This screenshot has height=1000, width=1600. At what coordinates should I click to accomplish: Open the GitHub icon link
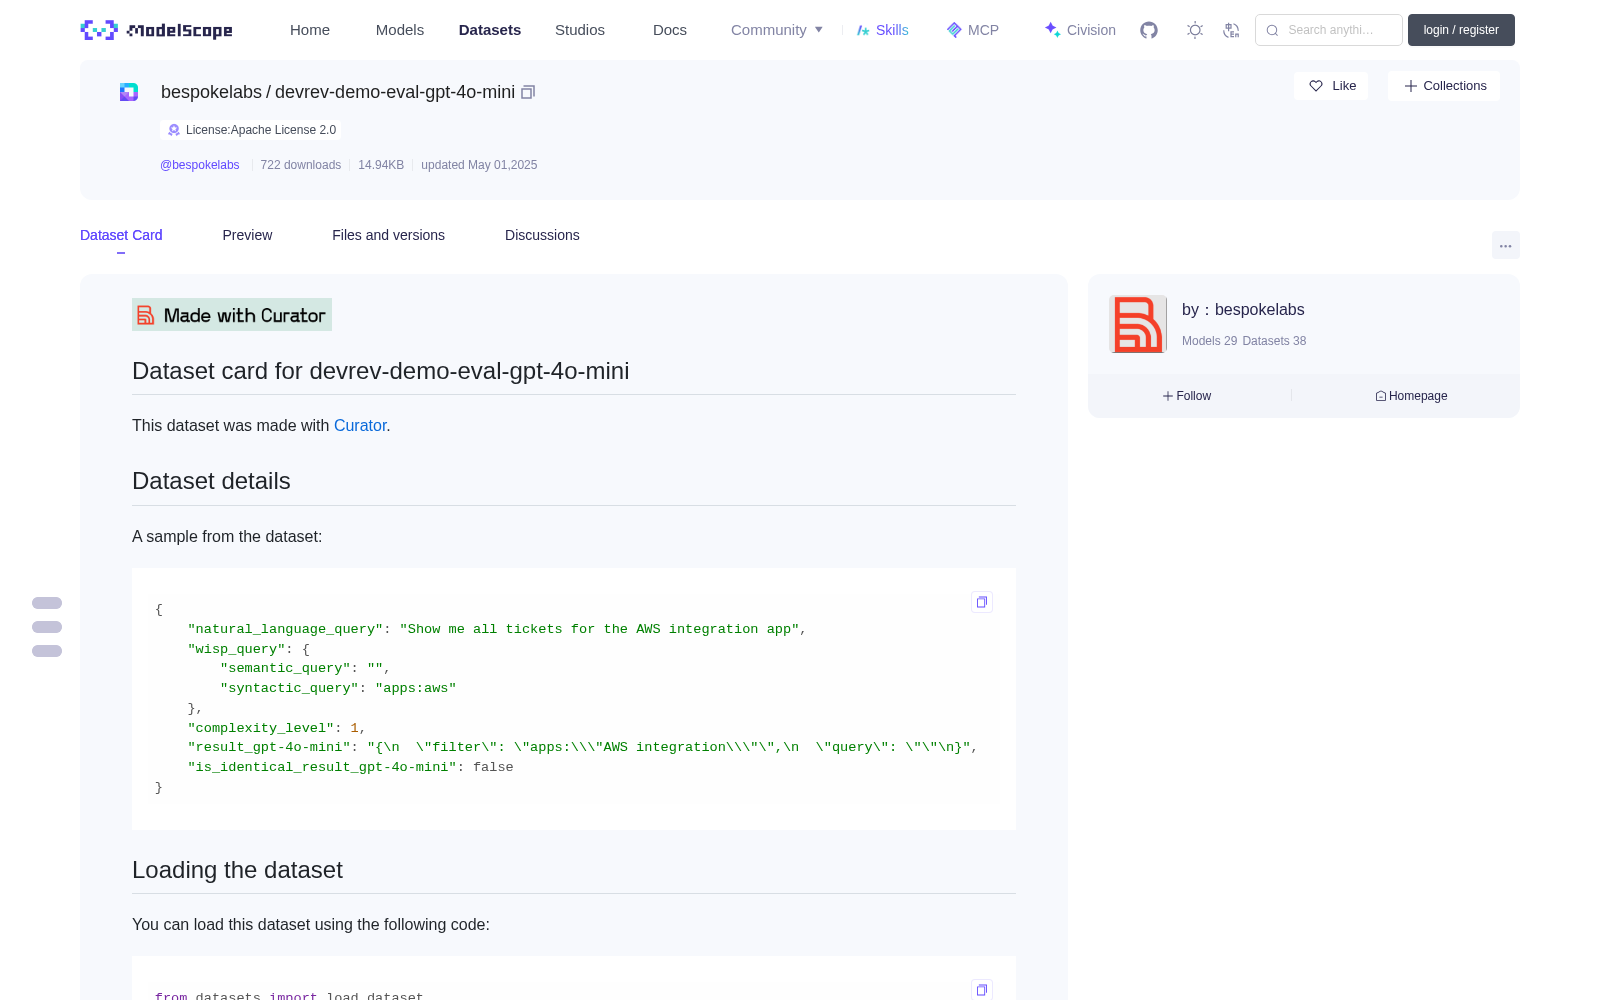click(x=1149, y=30)
